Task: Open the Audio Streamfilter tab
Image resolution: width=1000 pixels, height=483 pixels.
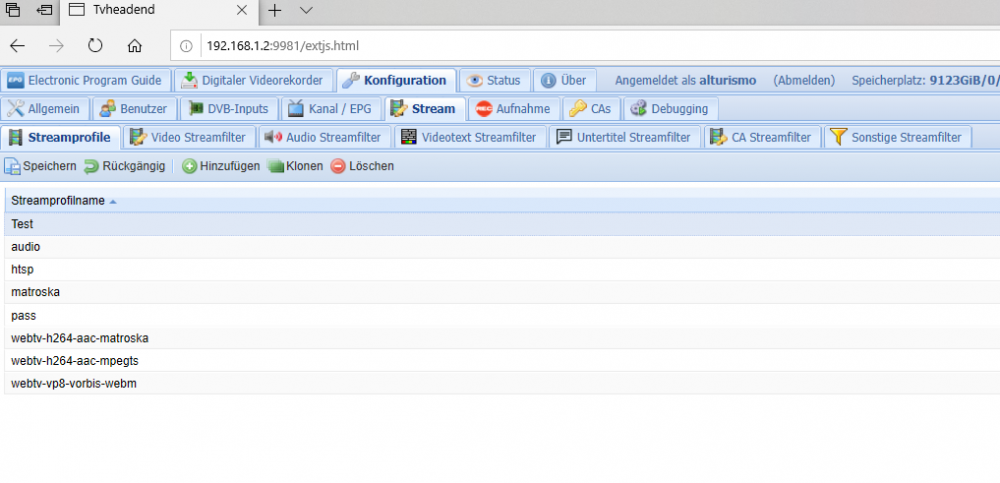Action: (x=325, y=137)
